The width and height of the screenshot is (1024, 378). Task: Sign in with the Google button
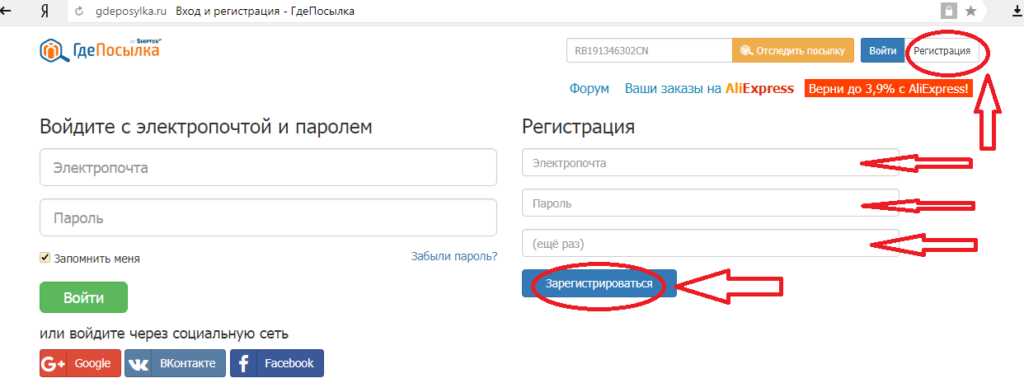[x=80, y=364]
